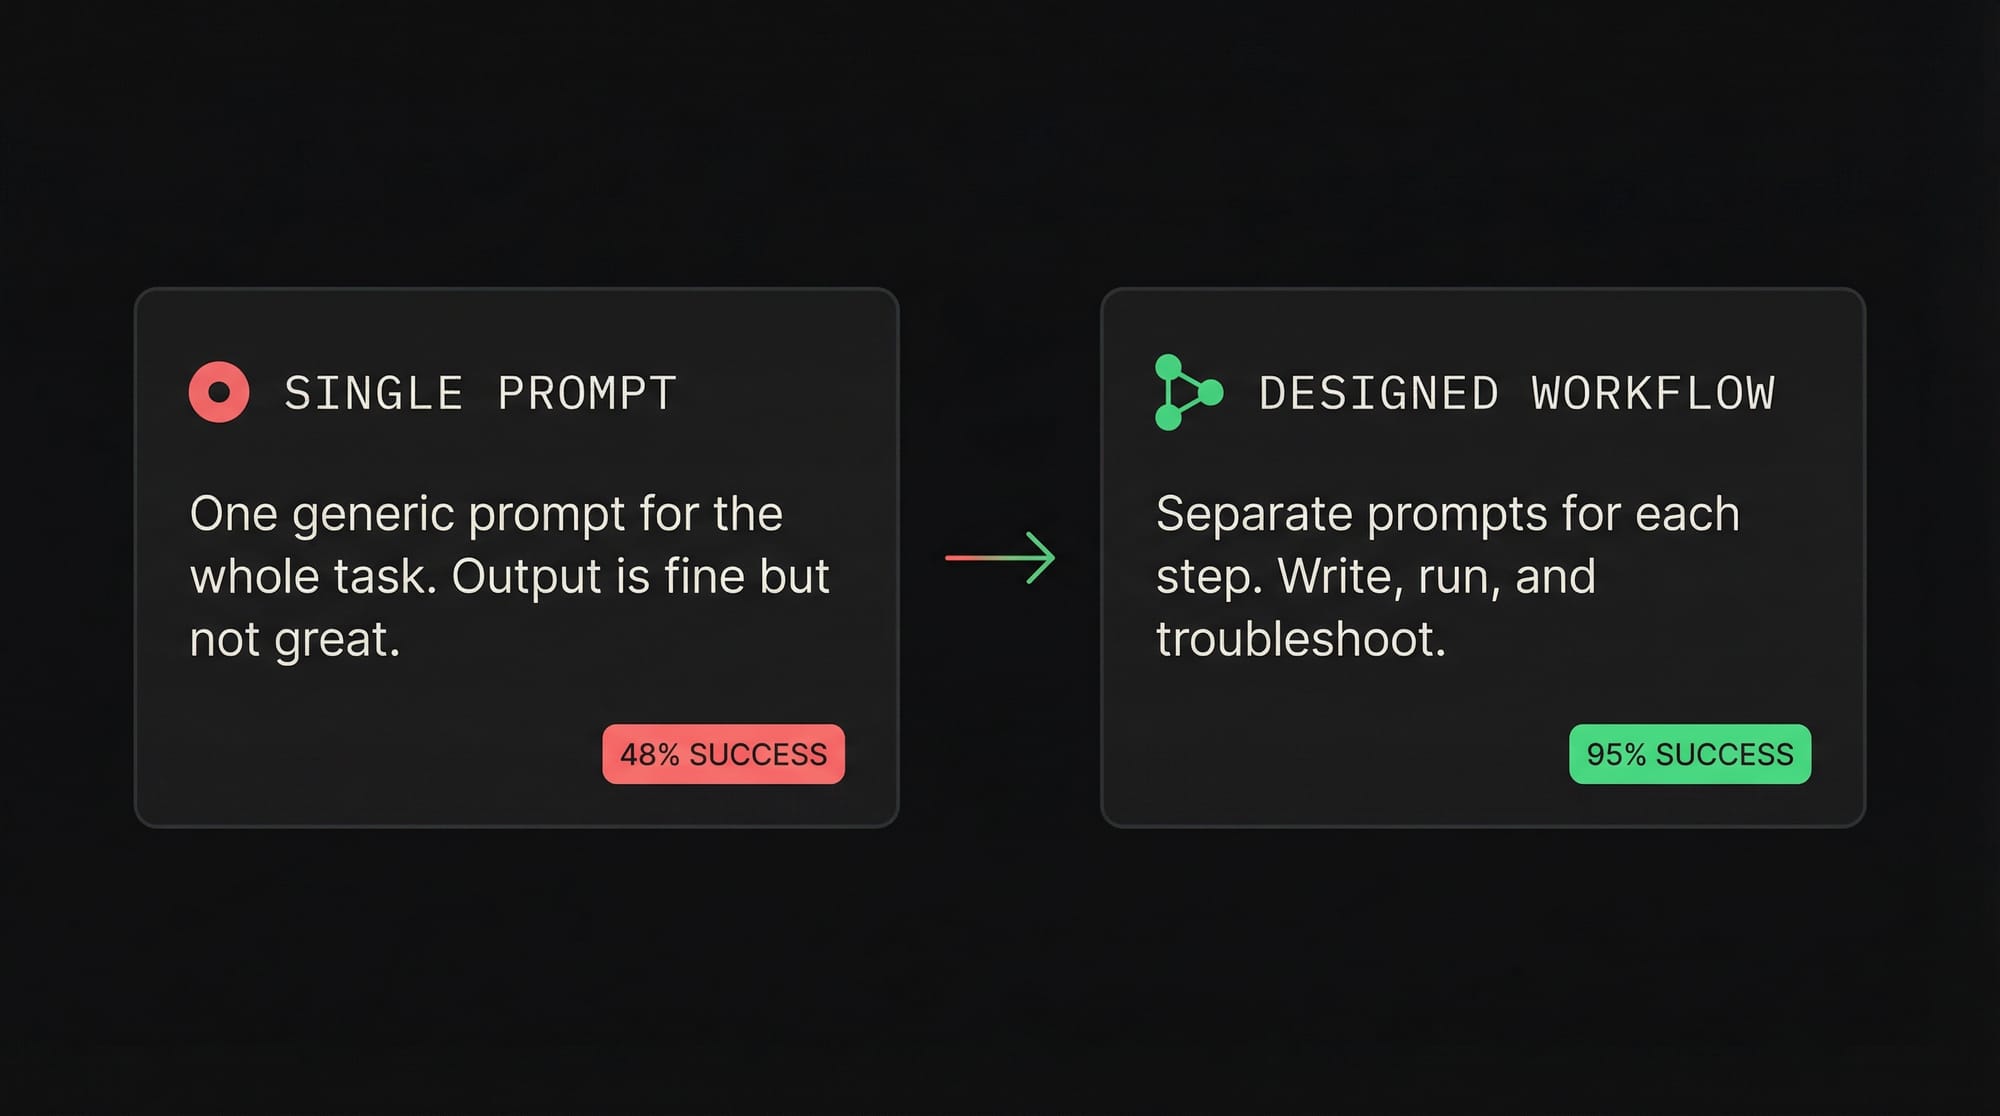2000x1116 pixels.
Task: Click the word "Write," in the right card
Action: [x=1339, y=577]
